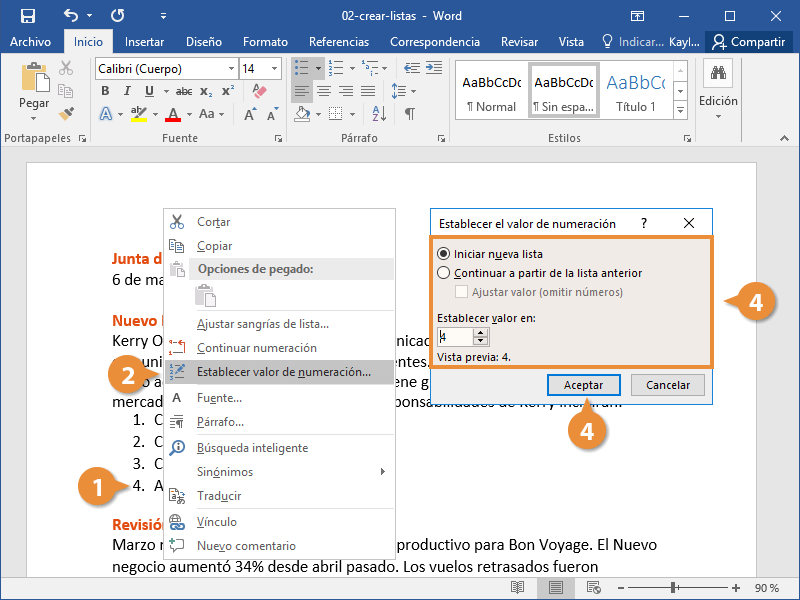
Task: Sort the selected text alphabetically
Action: click(379, 113)
